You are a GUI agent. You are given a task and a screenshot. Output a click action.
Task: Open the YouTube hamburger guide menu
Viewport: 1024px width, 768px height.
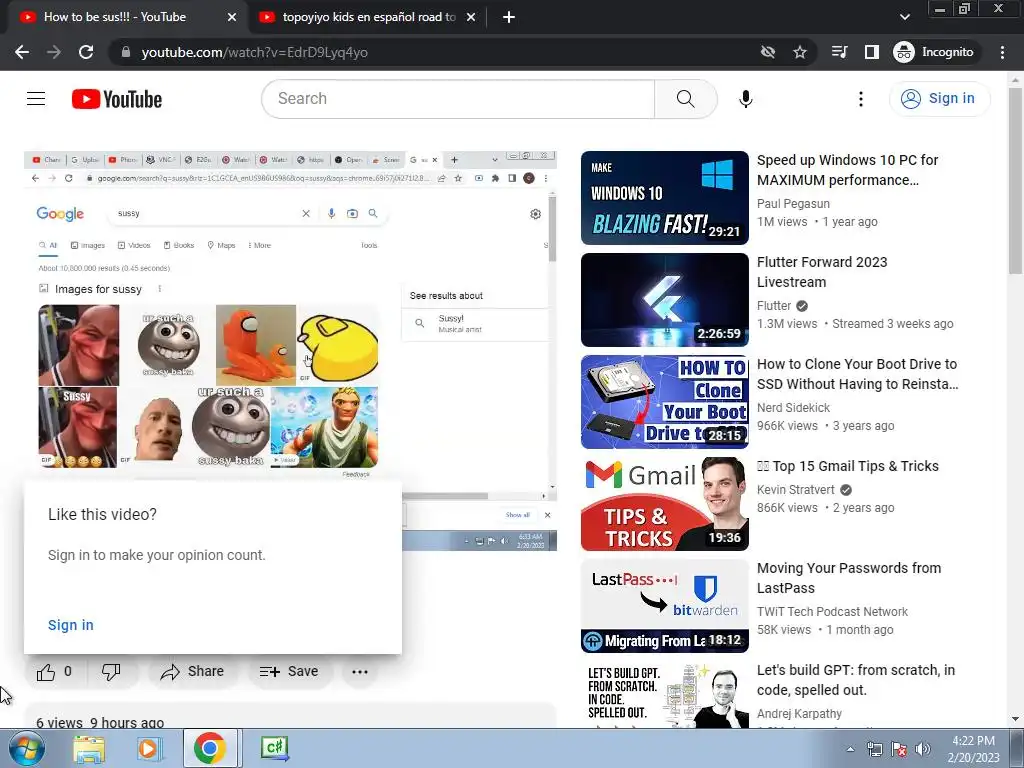pyautogui.click(x=36, y=99)
